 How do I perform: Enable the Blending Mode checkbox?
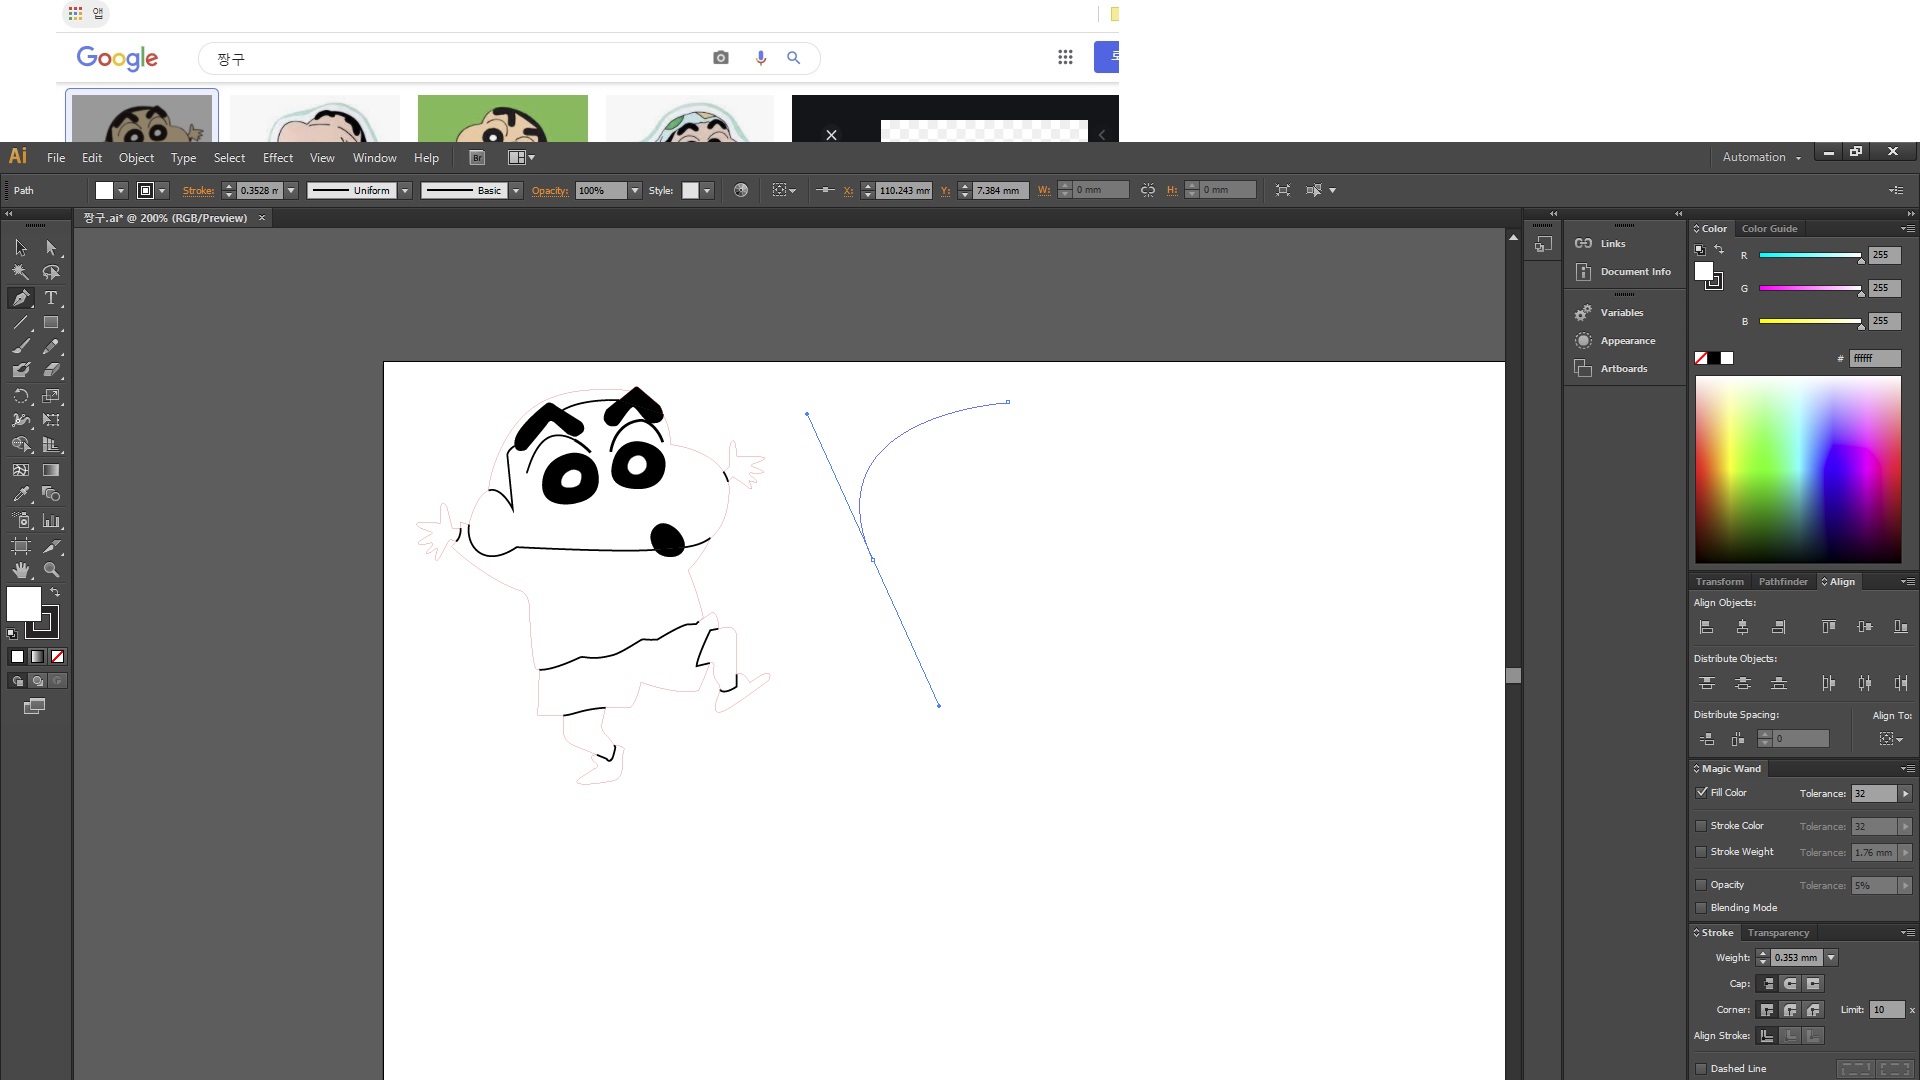[x=1701, y=908]
